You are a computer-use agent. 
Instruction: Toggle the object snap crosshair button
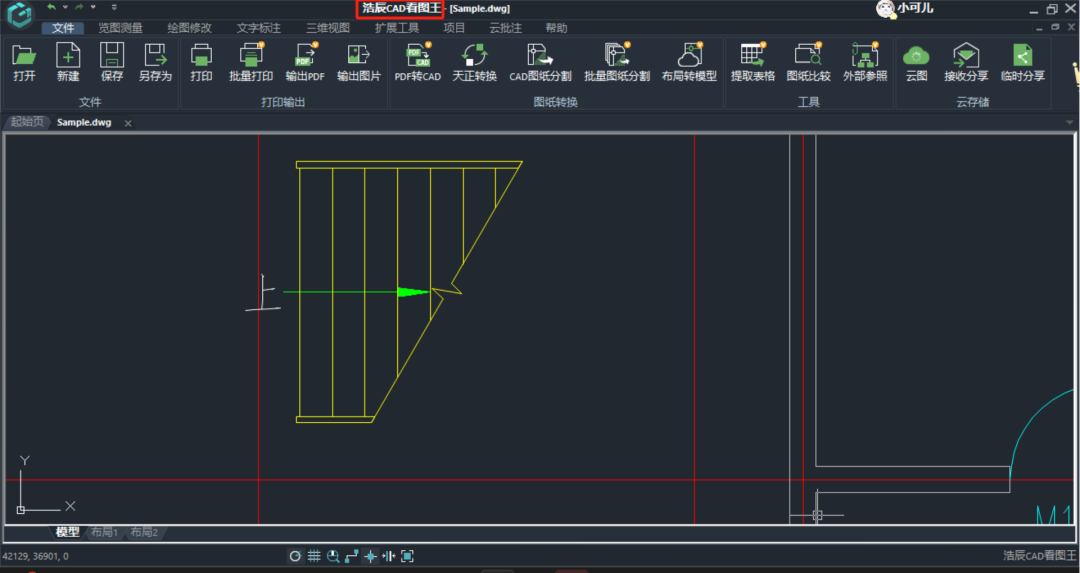(370, 556)
